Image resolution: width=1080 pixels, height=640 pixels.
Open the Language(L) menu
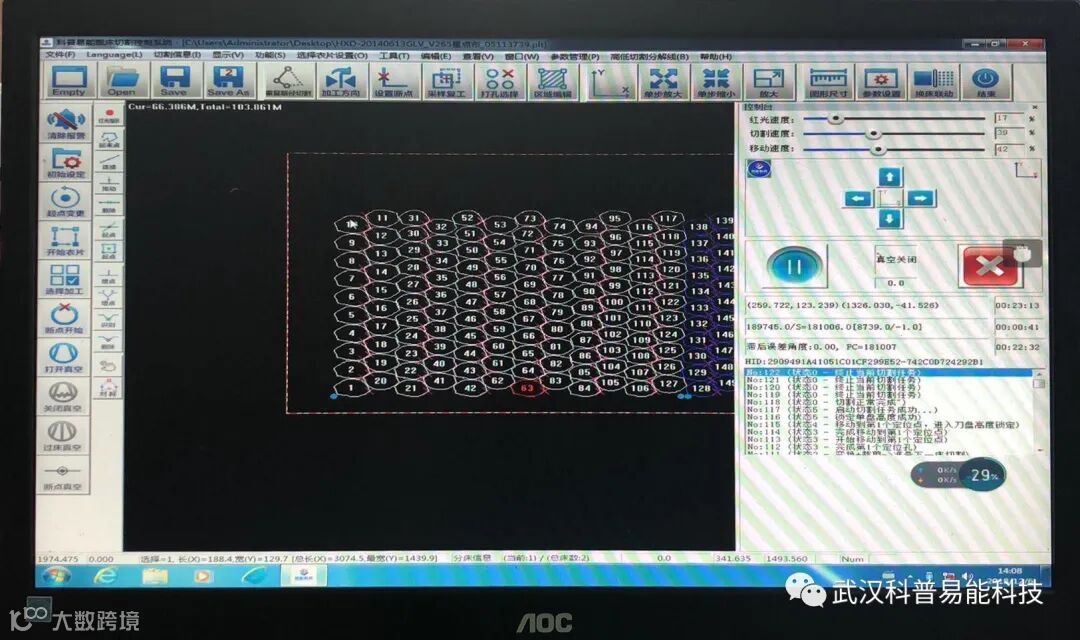(x=114, y=54)
